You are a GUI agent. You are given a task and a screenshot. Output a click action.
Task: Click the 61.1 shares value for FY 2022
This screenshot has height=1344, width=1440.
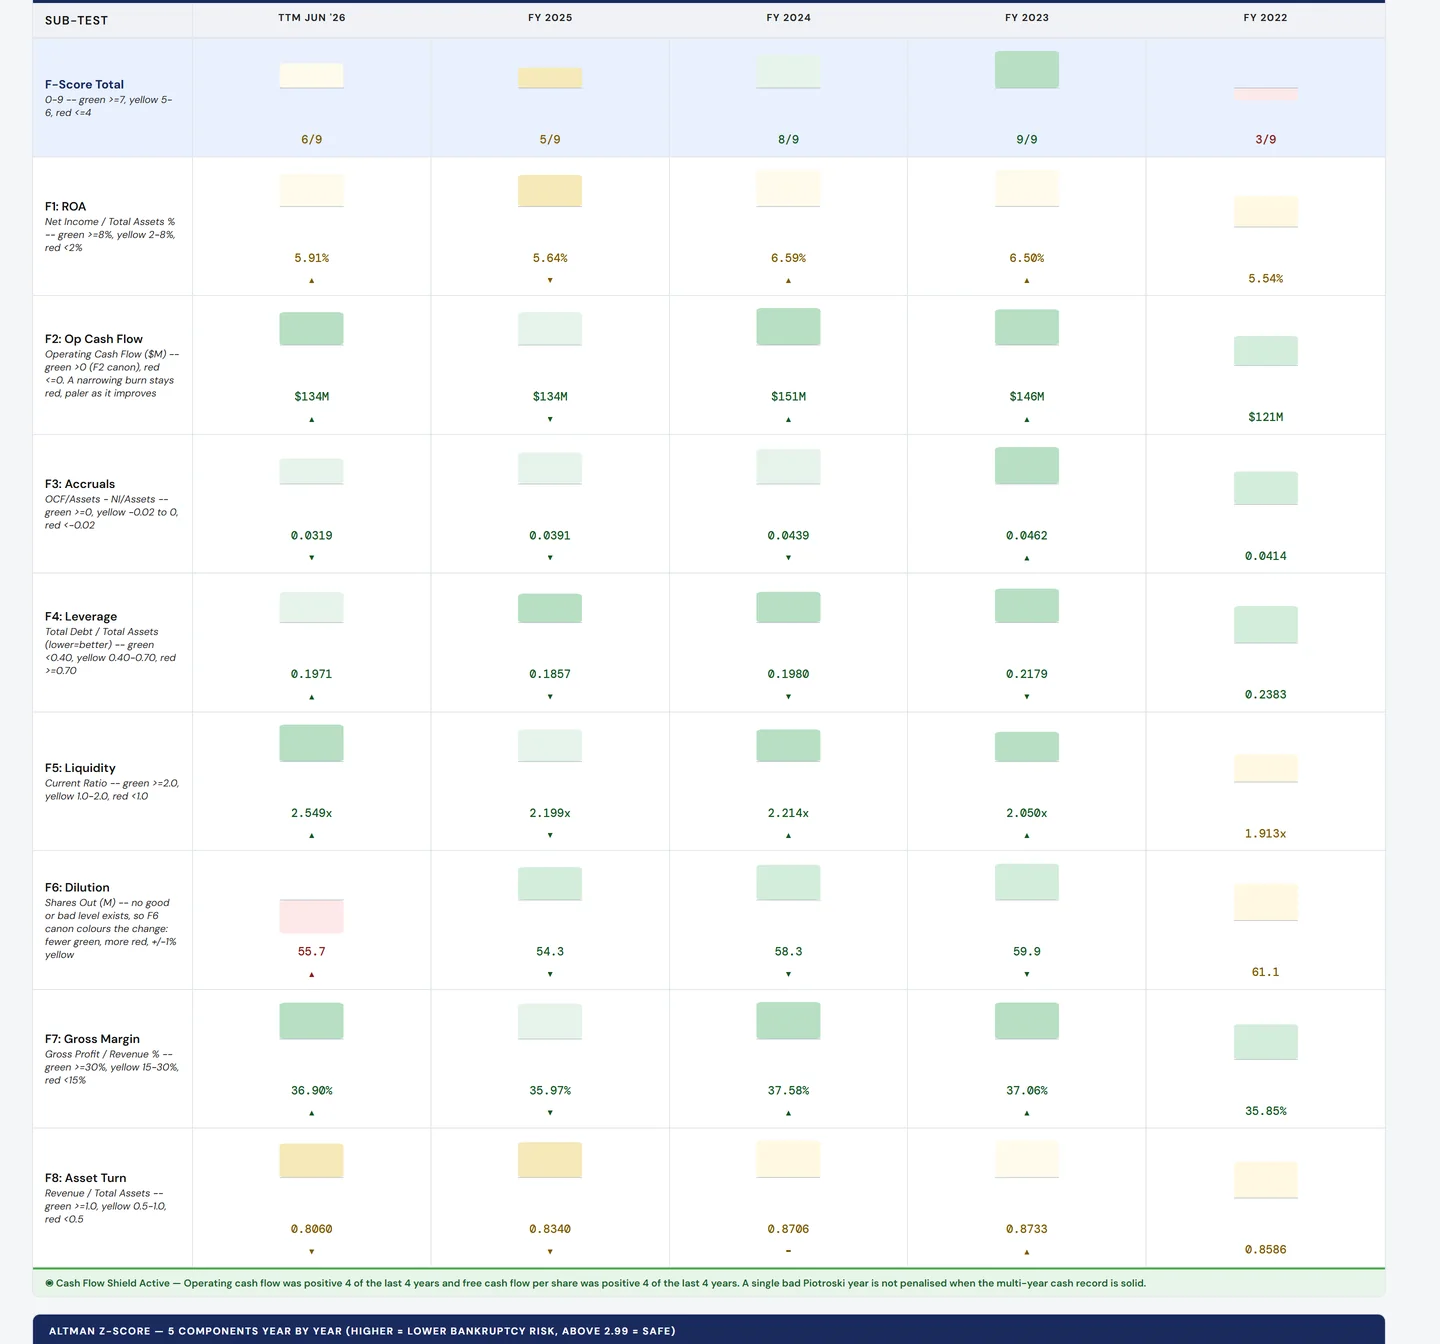[1266, 972]
